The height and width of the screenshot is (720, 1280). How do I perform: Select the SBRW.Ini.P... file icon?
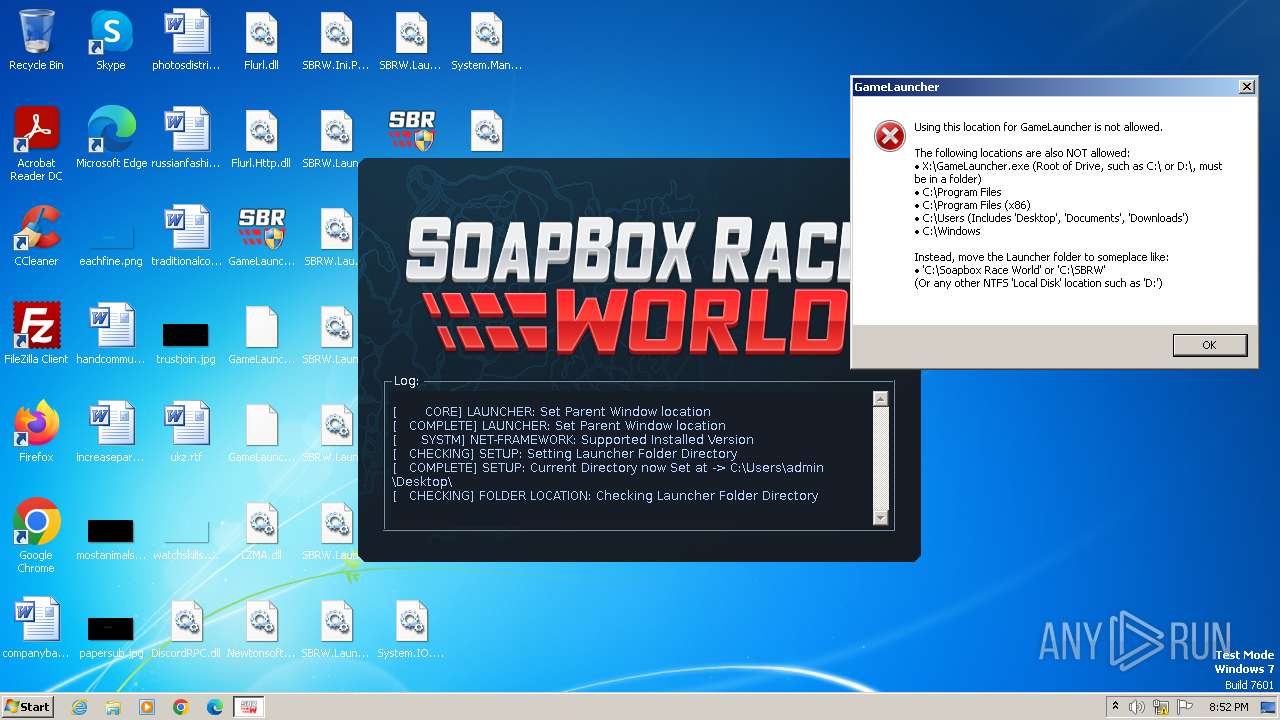pyautogui.click(x=336, y=41)
